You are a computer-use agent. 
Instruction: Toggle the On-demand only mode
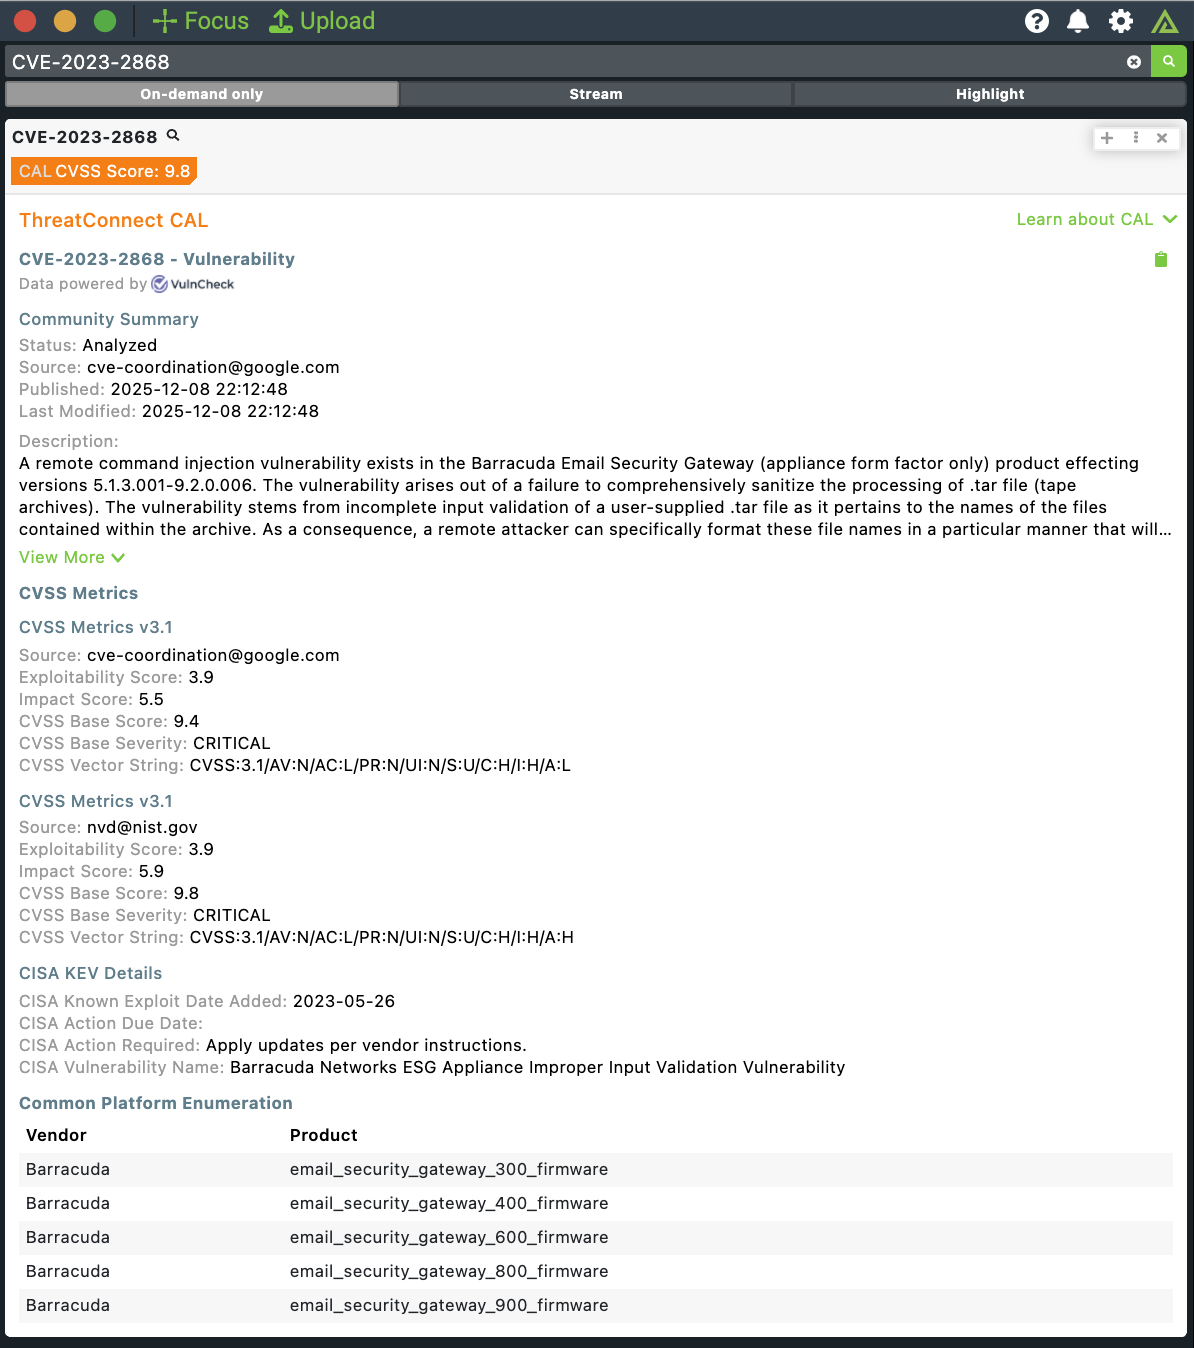201,93
